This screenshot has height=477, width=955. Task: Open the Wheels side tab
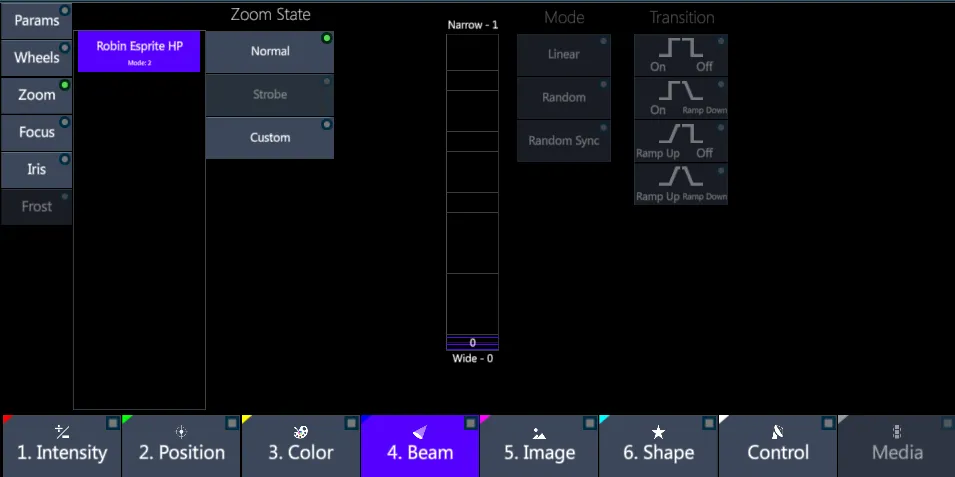[x=37, y=58]
